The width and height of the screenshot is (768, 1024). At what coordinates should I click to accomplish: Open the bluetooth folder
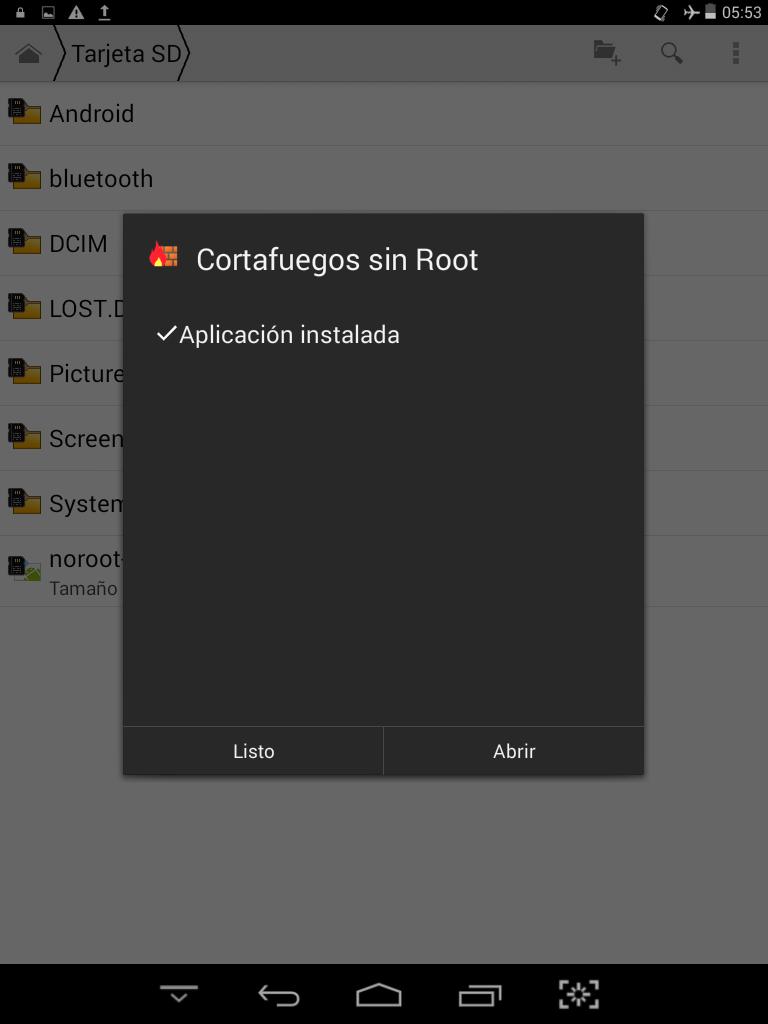(384, 178)
